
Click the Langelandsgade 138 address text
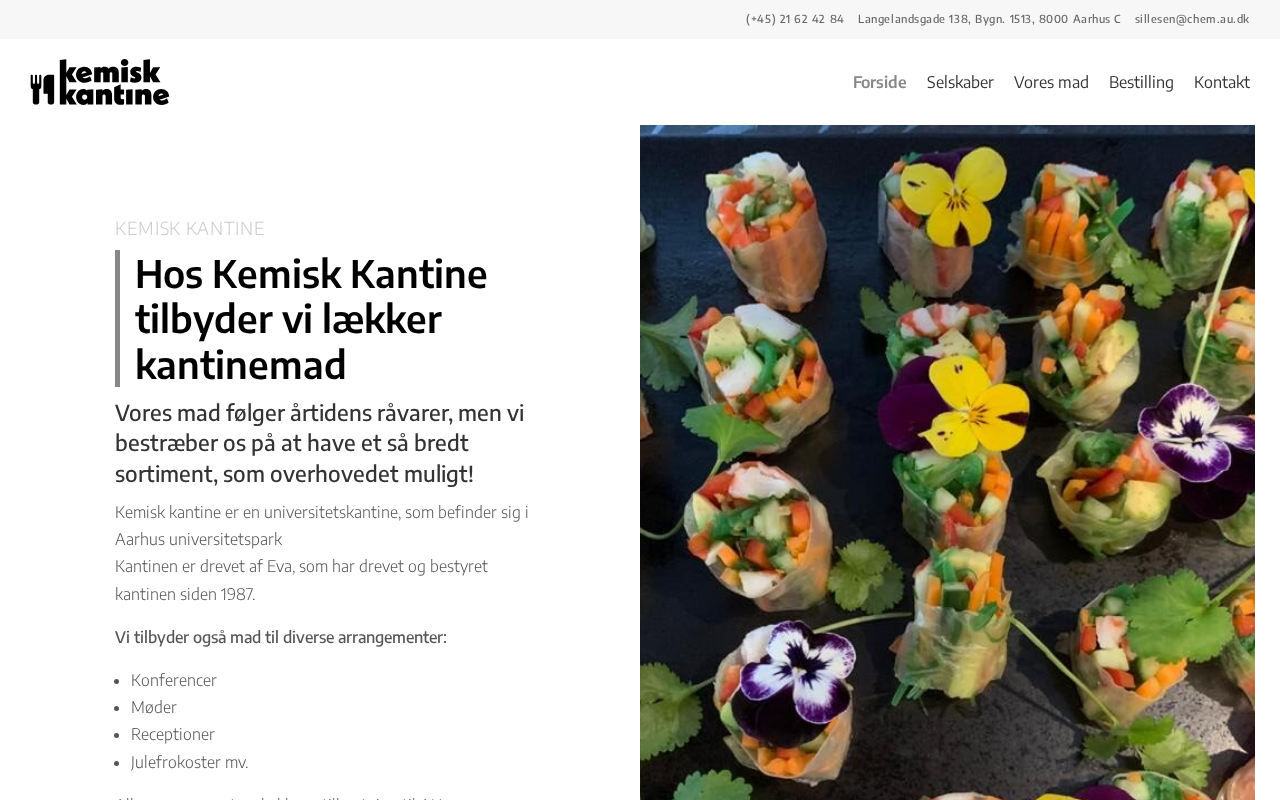[x=989, y=19]
